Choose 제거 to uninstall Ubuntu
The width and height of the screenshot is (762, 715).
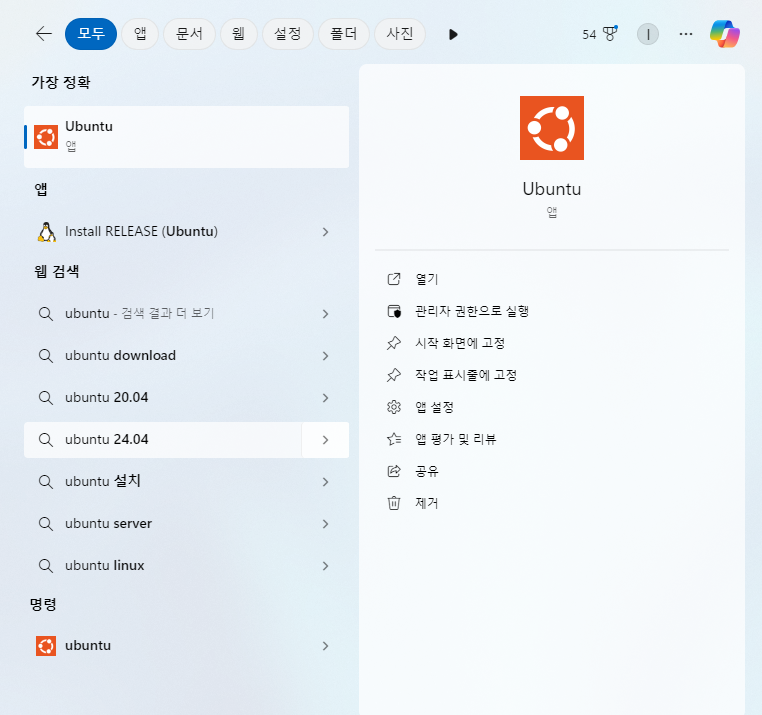click(427, 504)
